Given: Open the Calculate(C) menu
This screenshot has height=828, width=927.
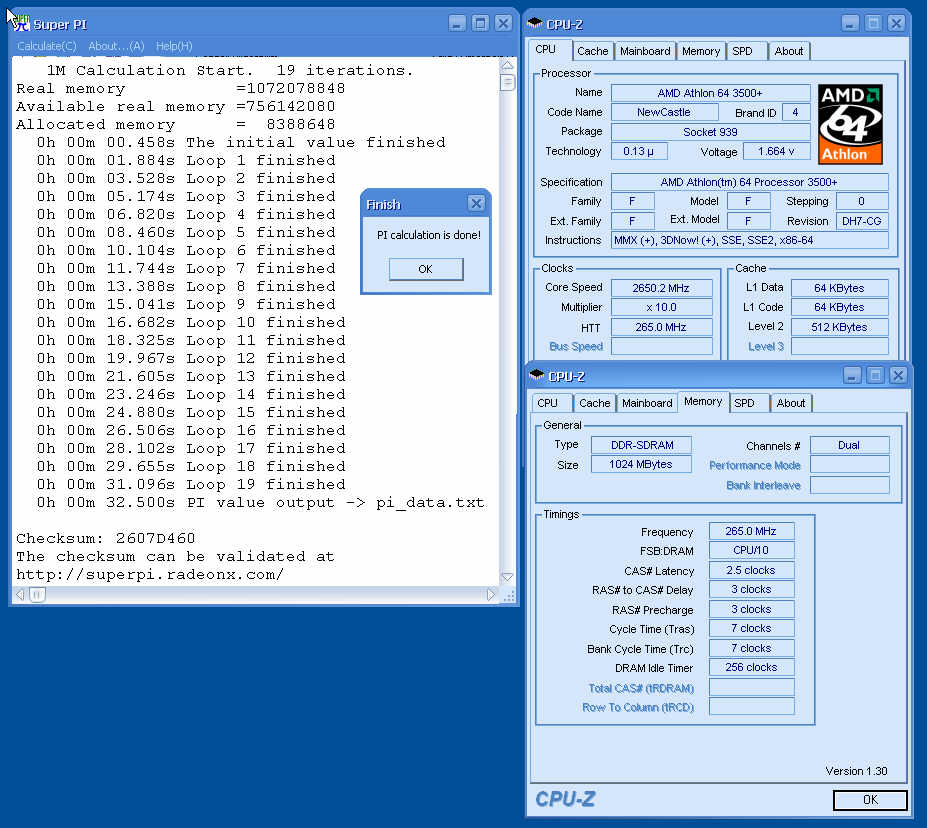Looking at the screenshot, I should point(47,46).
